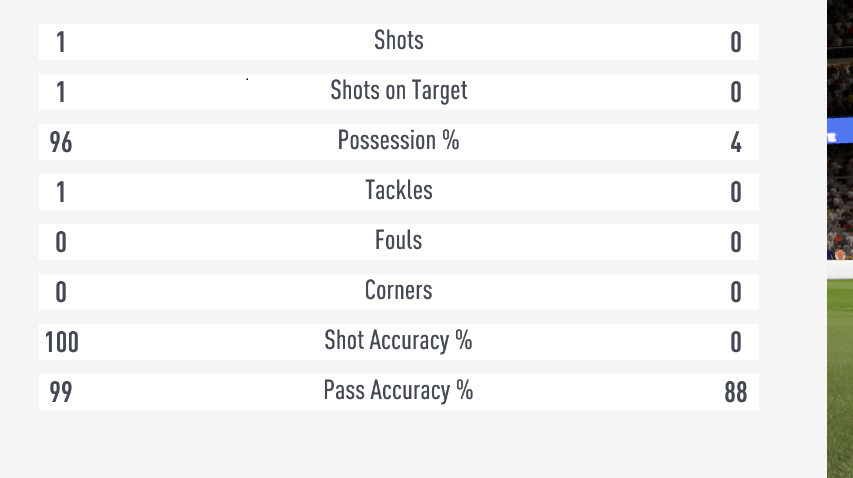Click the match footage preview strip
Image resolution: width=853 pixels, height=478 pixels.
[840, 239]
